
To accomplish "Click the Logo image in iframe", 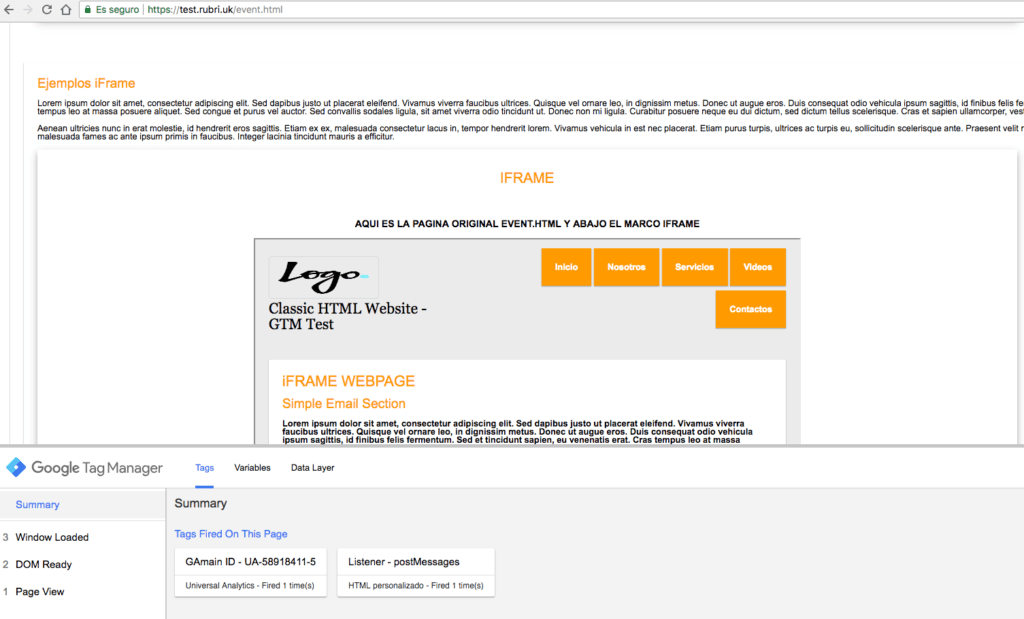I will [323, 275].
